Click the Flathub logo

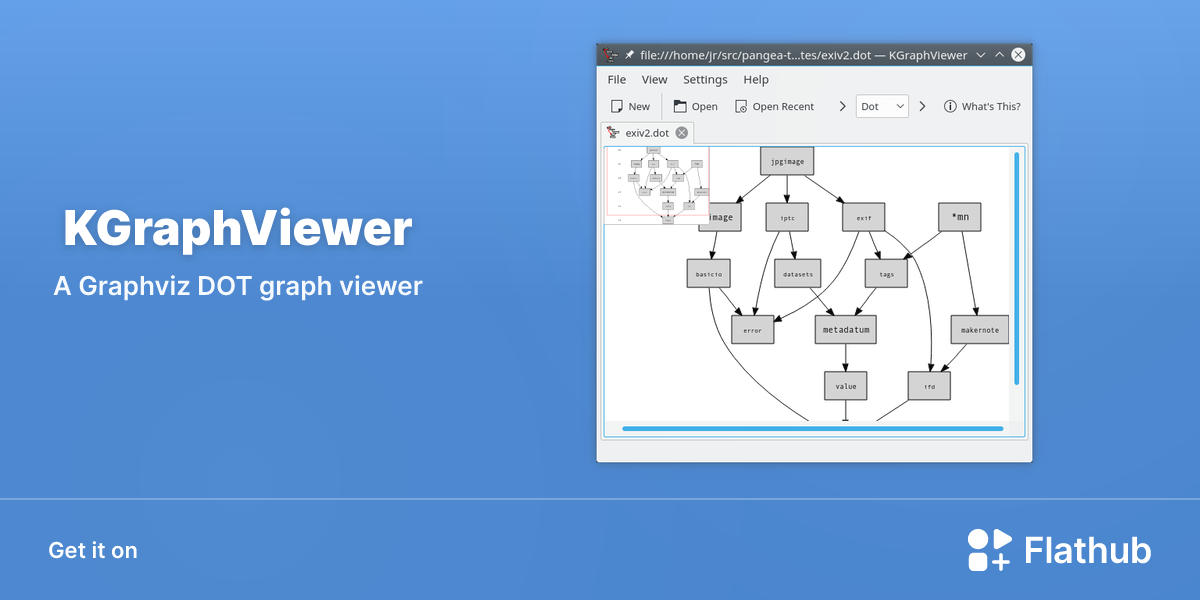coord(1059,550)
